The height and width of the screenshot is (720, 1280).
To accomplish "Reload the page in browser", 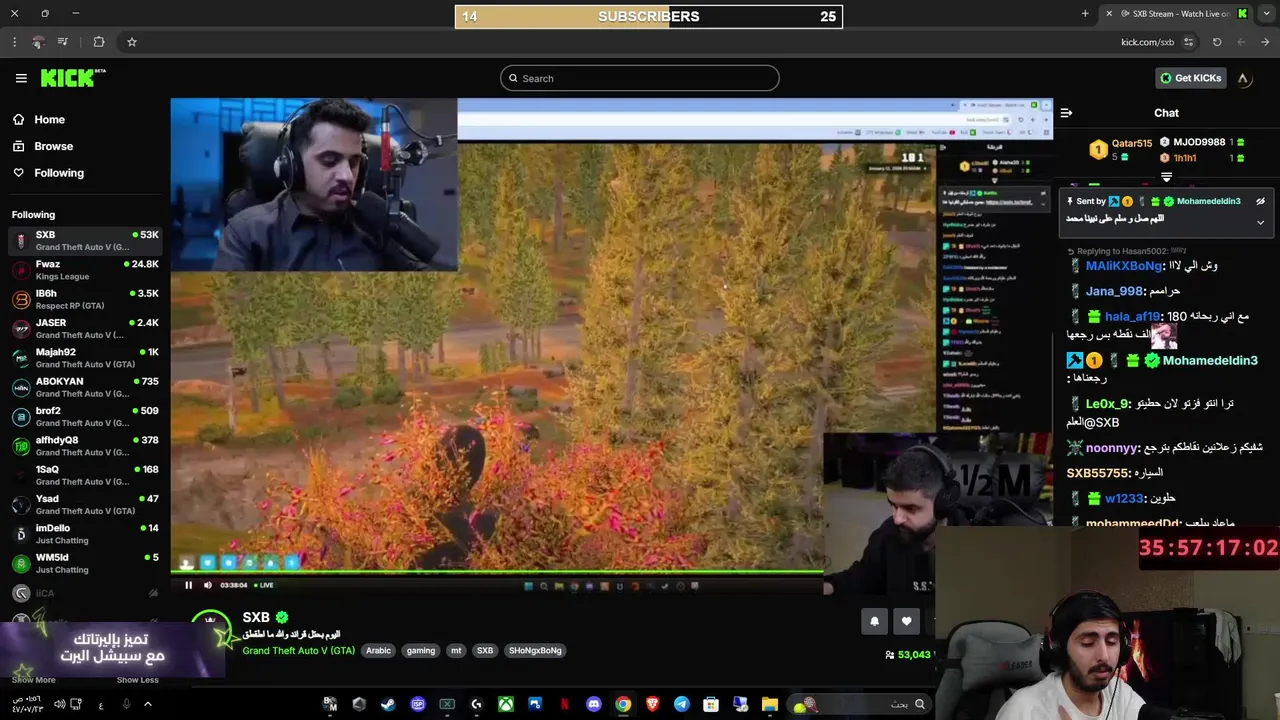I will (1217, 42).
